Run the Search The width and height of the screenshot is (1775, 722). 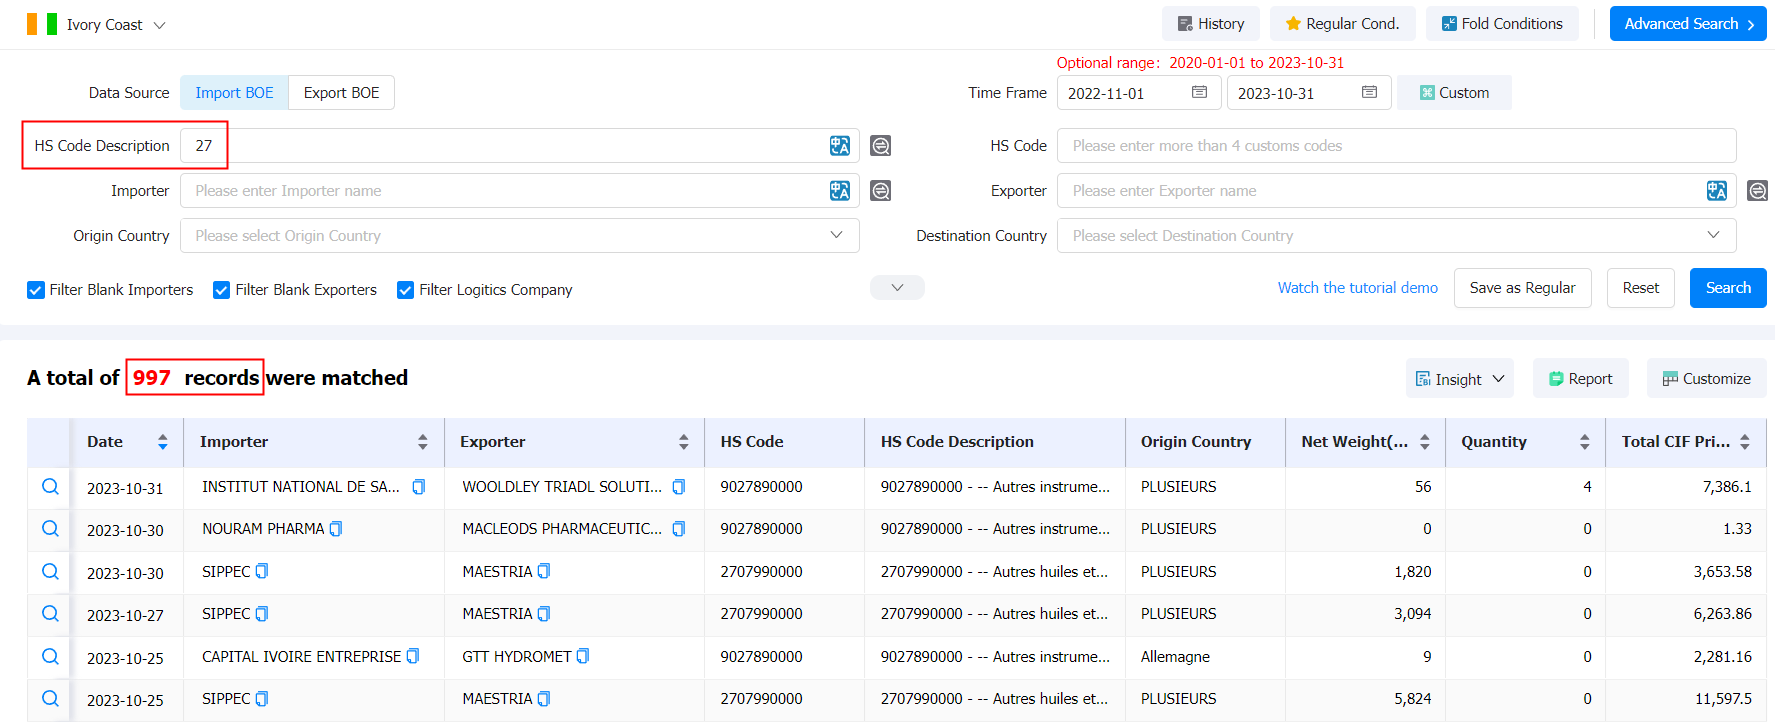[1728, 288]
